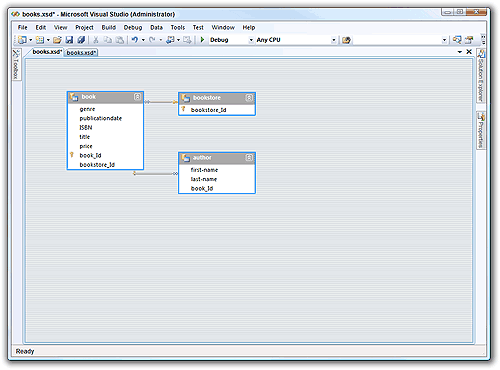500x370 pixels.
Task: Open the Debug menu
Action: coord(133,27)
